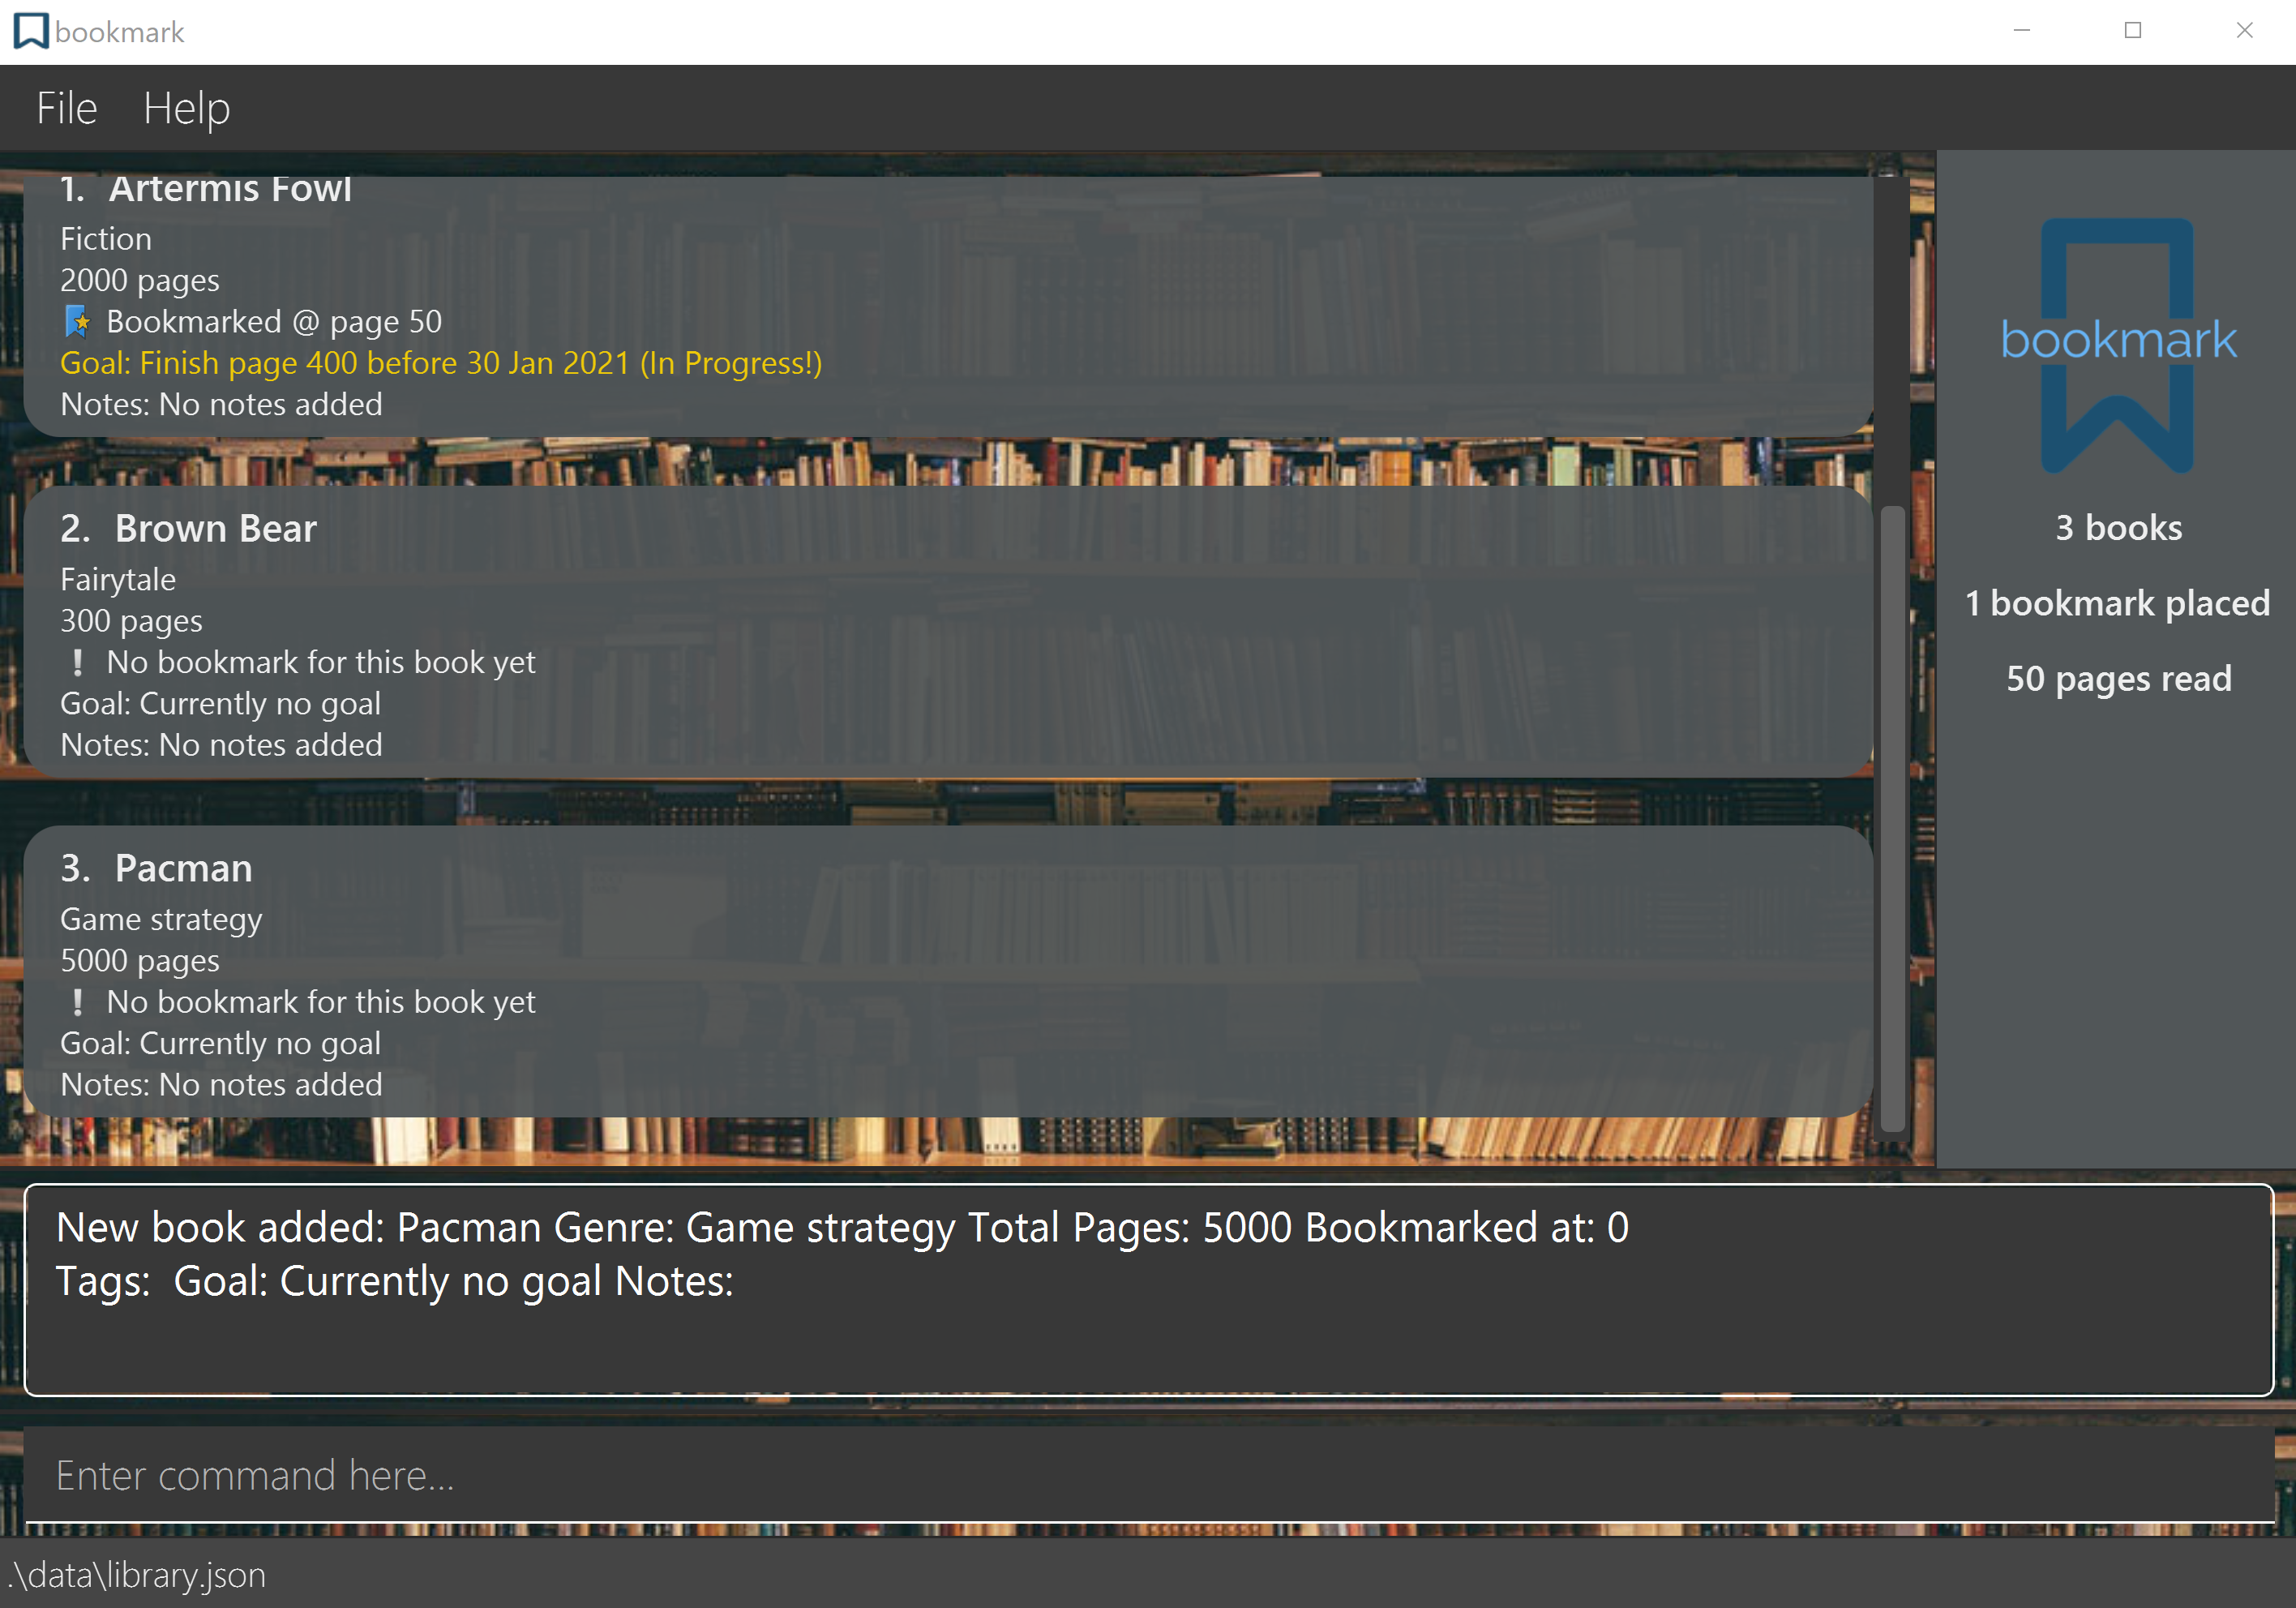2296x1608 pixels.
Task: Click the 'Fairytale' genre label
Action: pos(118,580)
